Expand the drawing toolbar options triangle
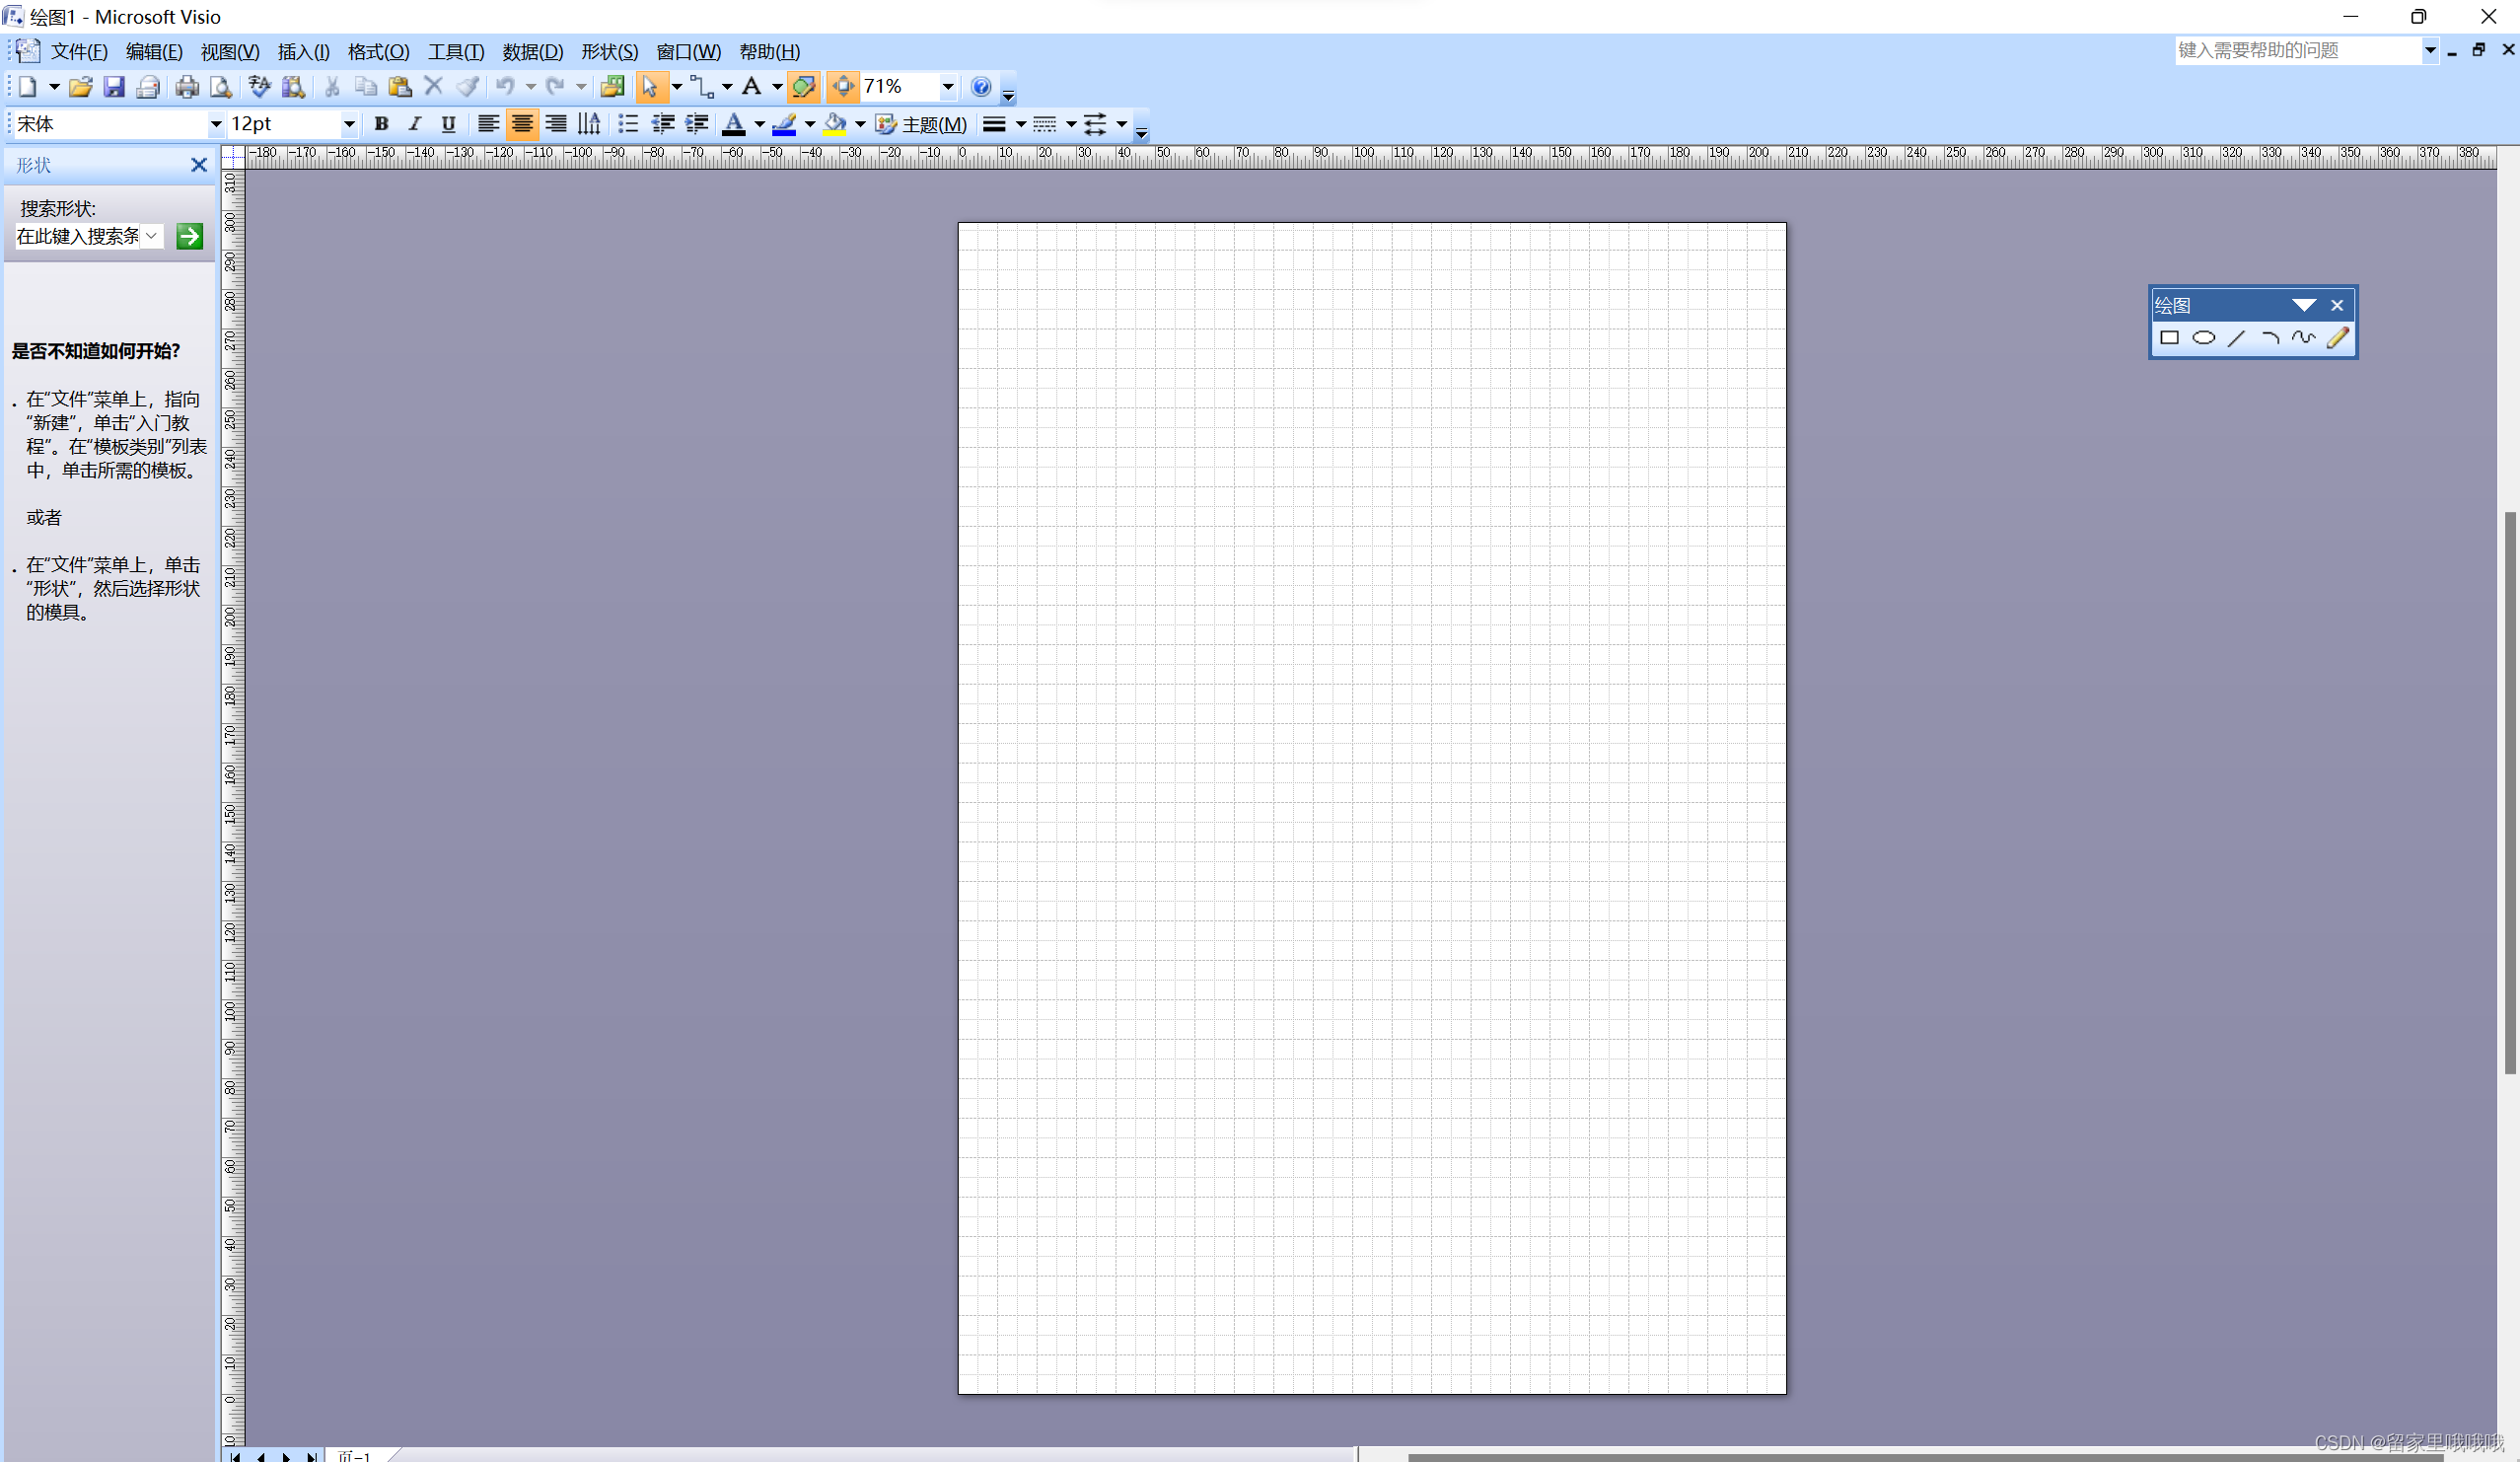Image resolution: width=2520 pixels, height=1462 pixels. [x=2304, y=306]
